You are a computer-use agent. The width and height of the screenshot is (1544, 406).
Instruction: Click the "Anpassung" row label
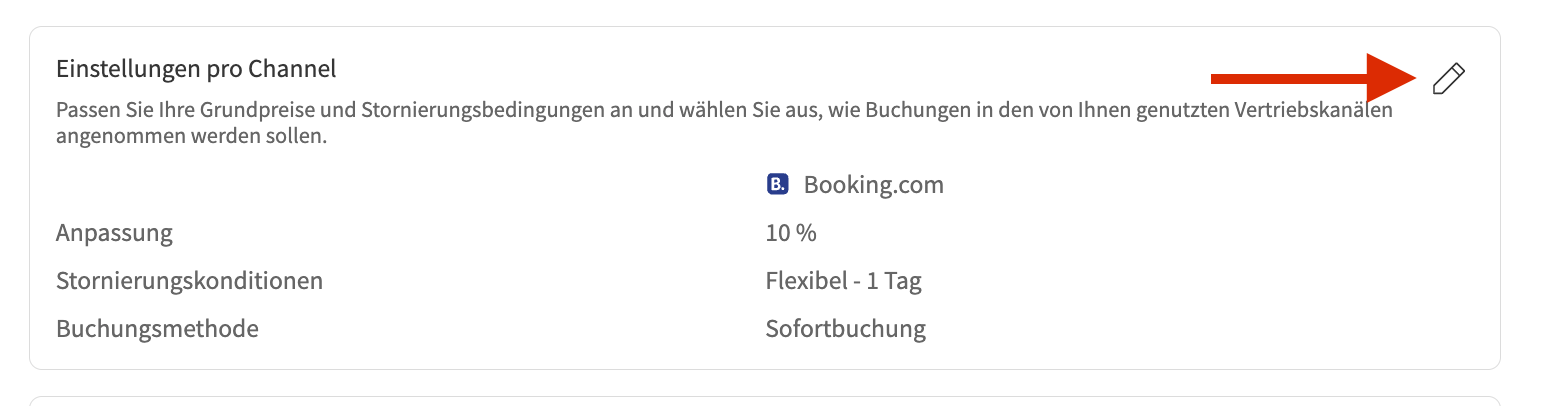coord(114,234)
